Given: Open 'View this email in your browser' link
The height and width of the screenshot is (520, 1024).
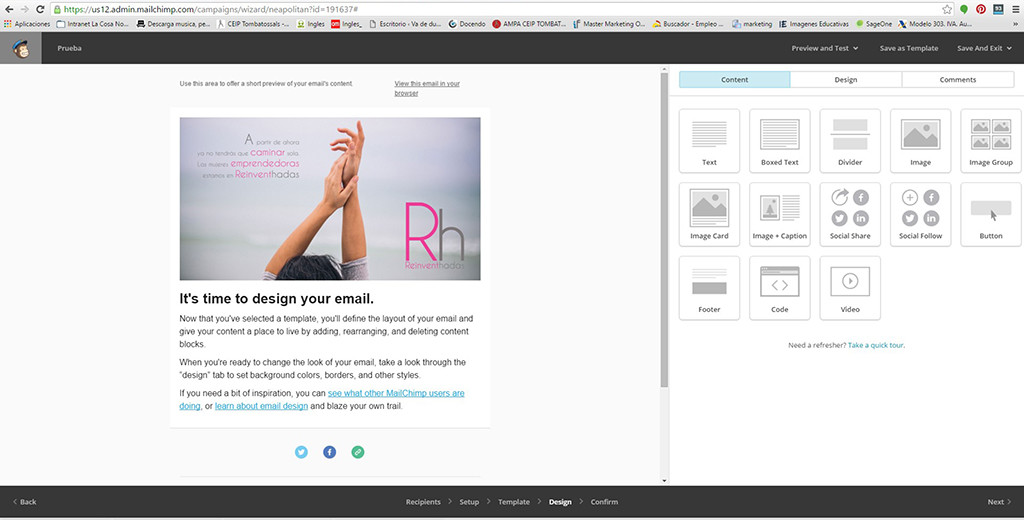Looking at the screenshot, I should [x=426, y=88].
